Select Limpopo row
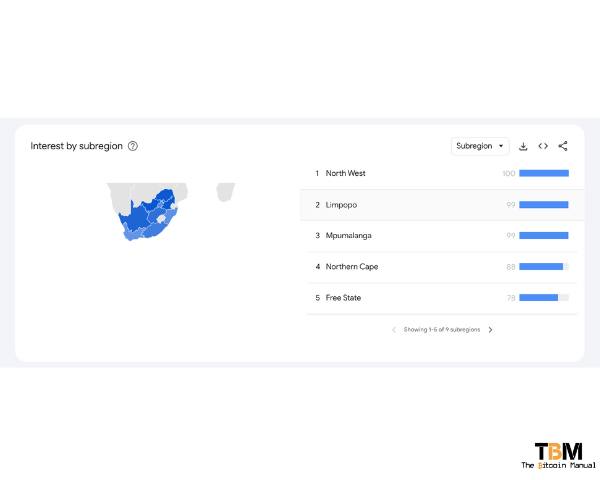This screenshot has width=600, height=480. point(442,205)
